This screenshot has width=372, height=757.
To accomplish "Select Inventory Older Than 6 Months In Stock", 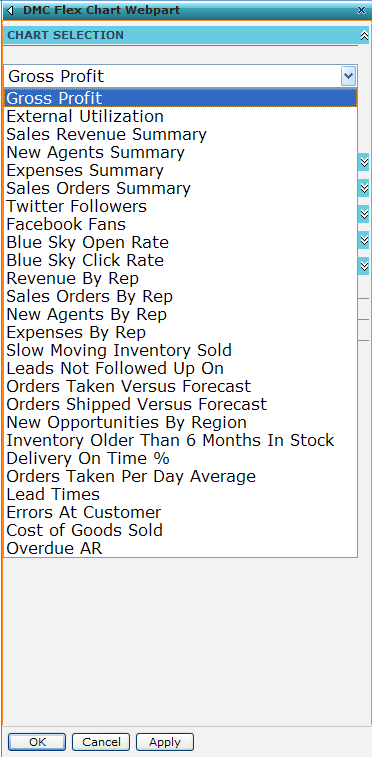I will [x=180, y=440].
